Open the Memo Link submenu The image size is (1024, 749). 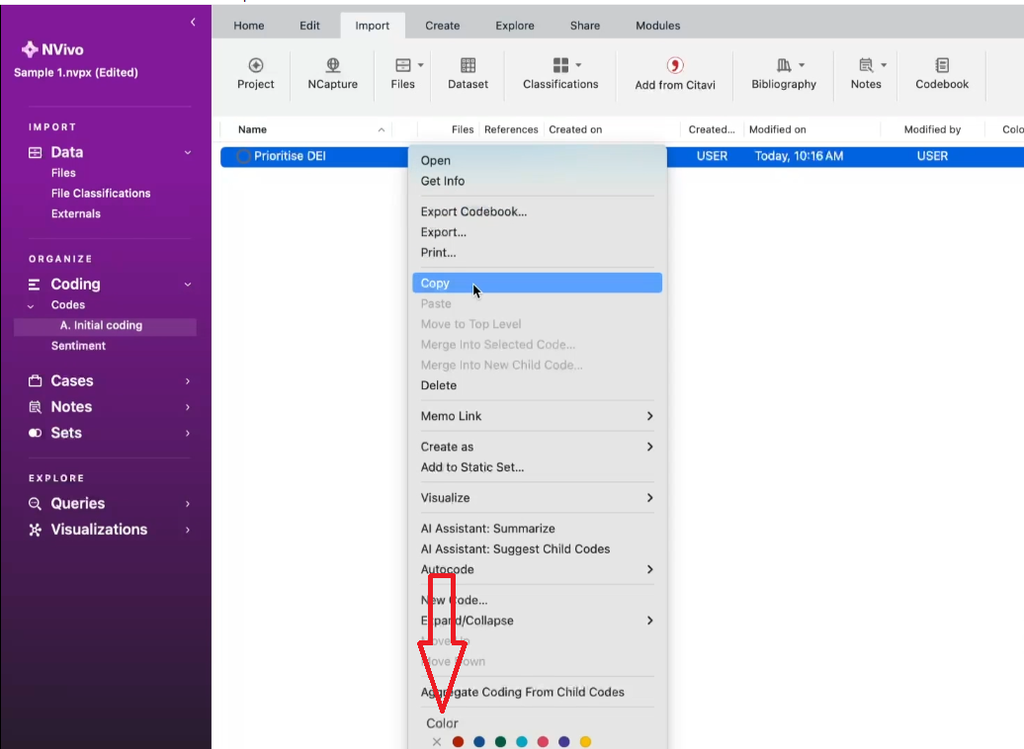[x=537, y=416]
